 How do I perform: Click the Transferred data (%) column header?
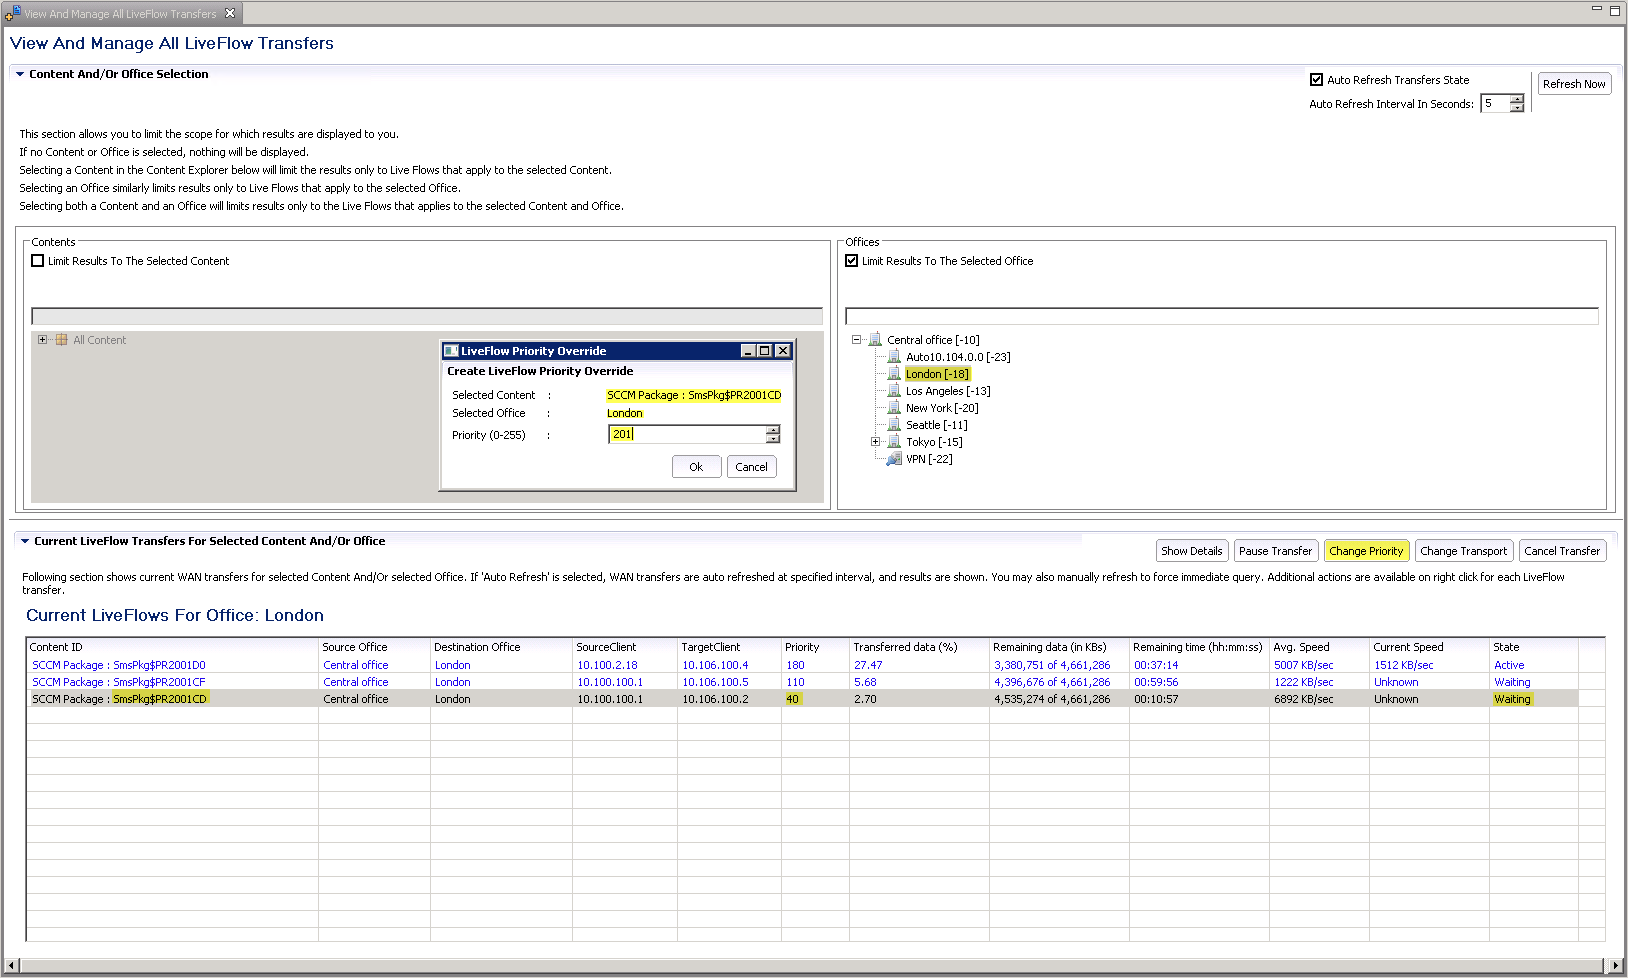pos(919,647)
